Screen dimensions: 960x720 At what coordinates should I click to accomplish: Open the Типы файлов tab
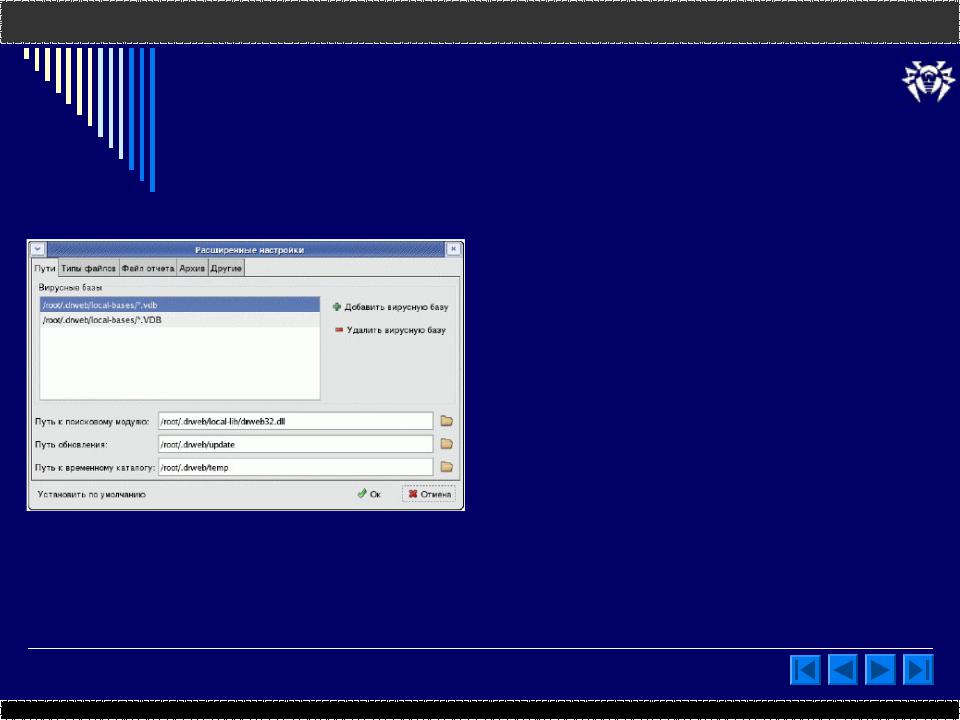(88, 268)
